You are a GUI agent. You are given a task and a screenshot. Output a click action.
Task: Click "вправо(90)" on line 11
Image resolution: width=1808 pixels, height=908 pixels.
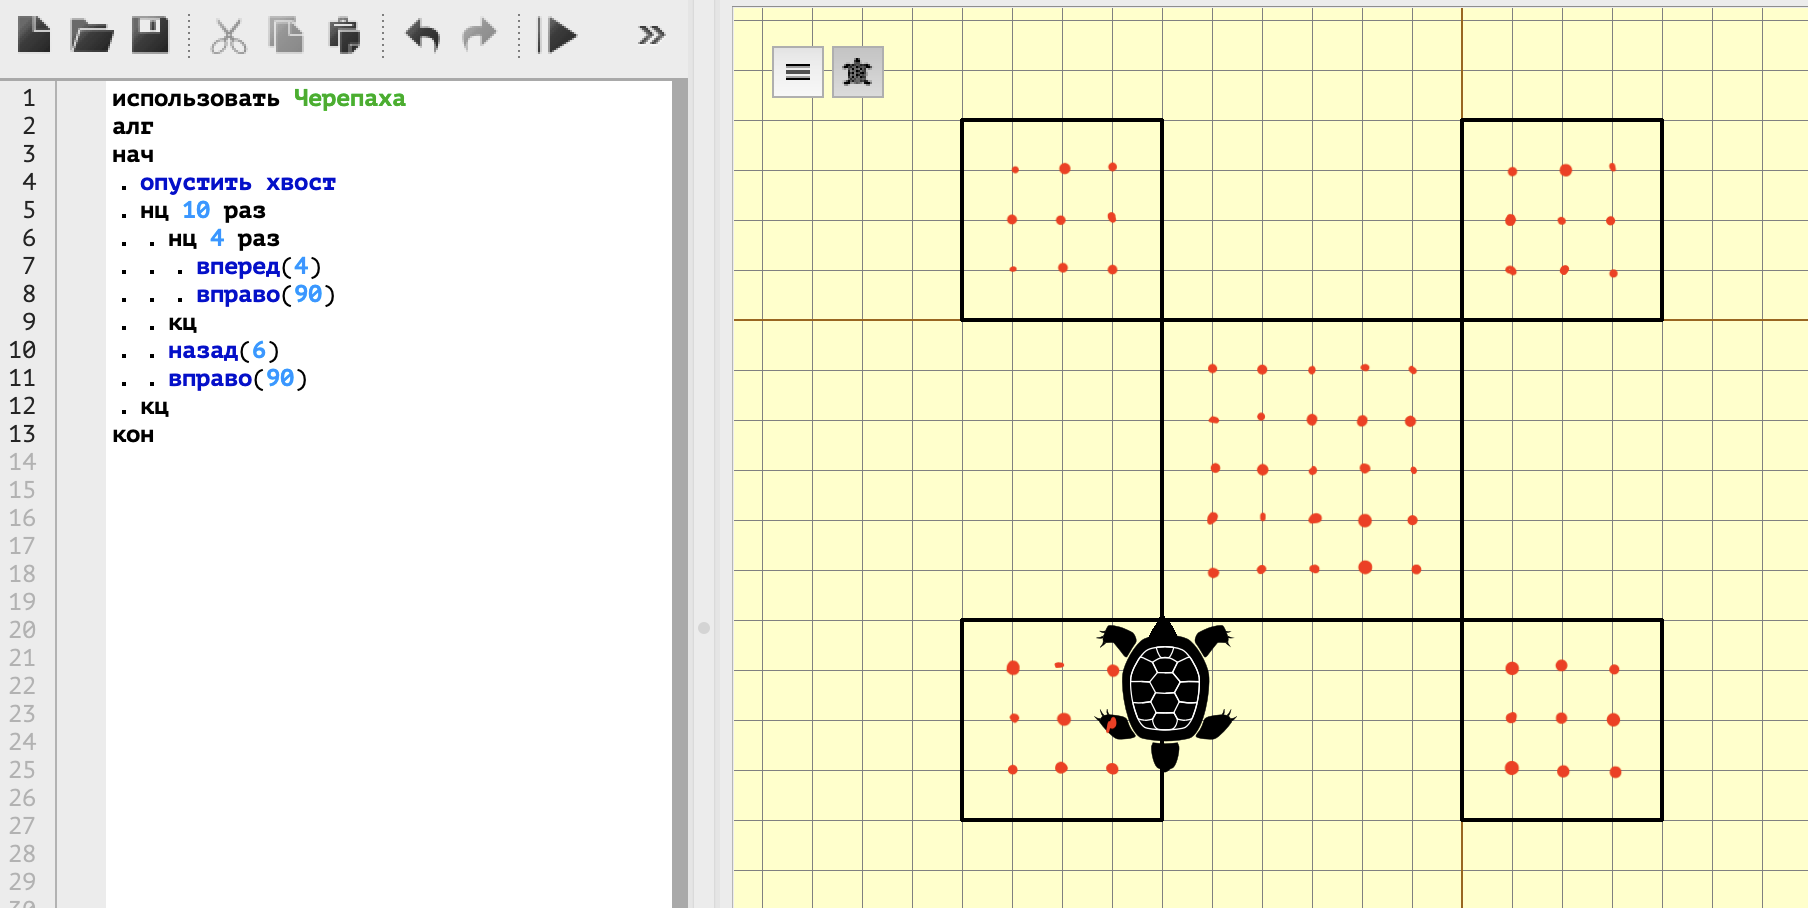pyautogui.click(x=238, y=379)
